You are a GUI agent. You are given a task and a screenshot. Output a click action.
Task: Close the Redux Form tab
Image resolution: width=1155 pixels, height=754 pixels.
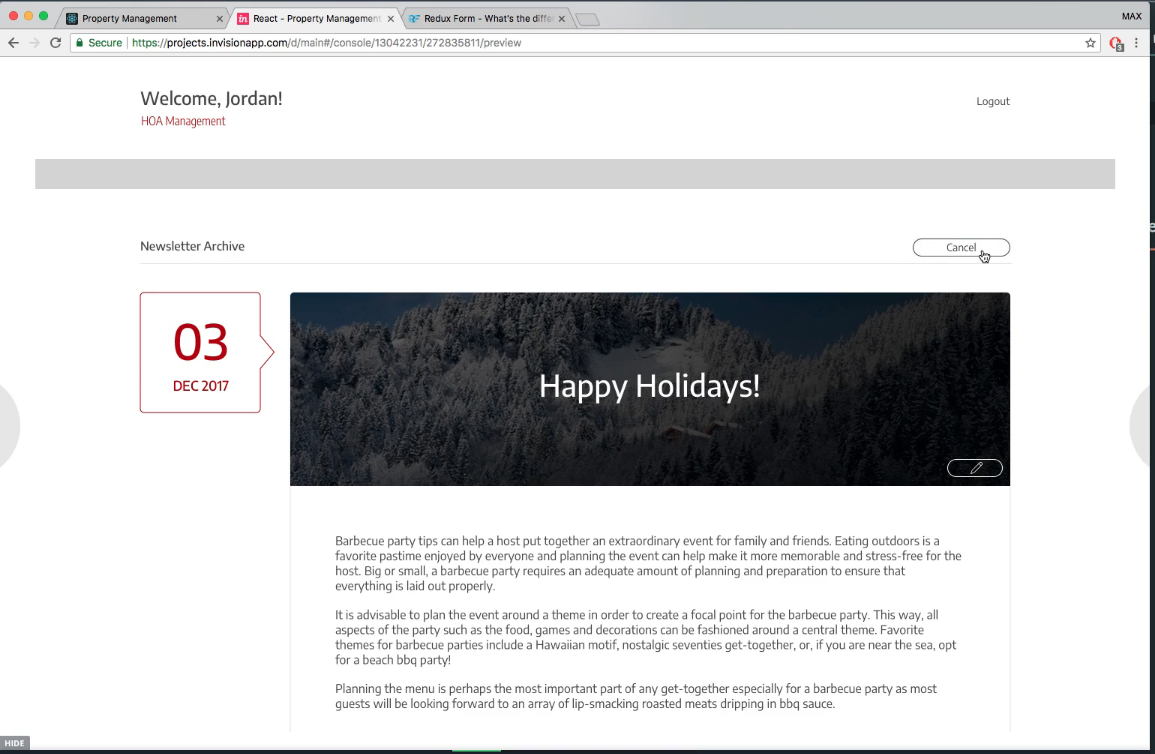coord(562,19)
